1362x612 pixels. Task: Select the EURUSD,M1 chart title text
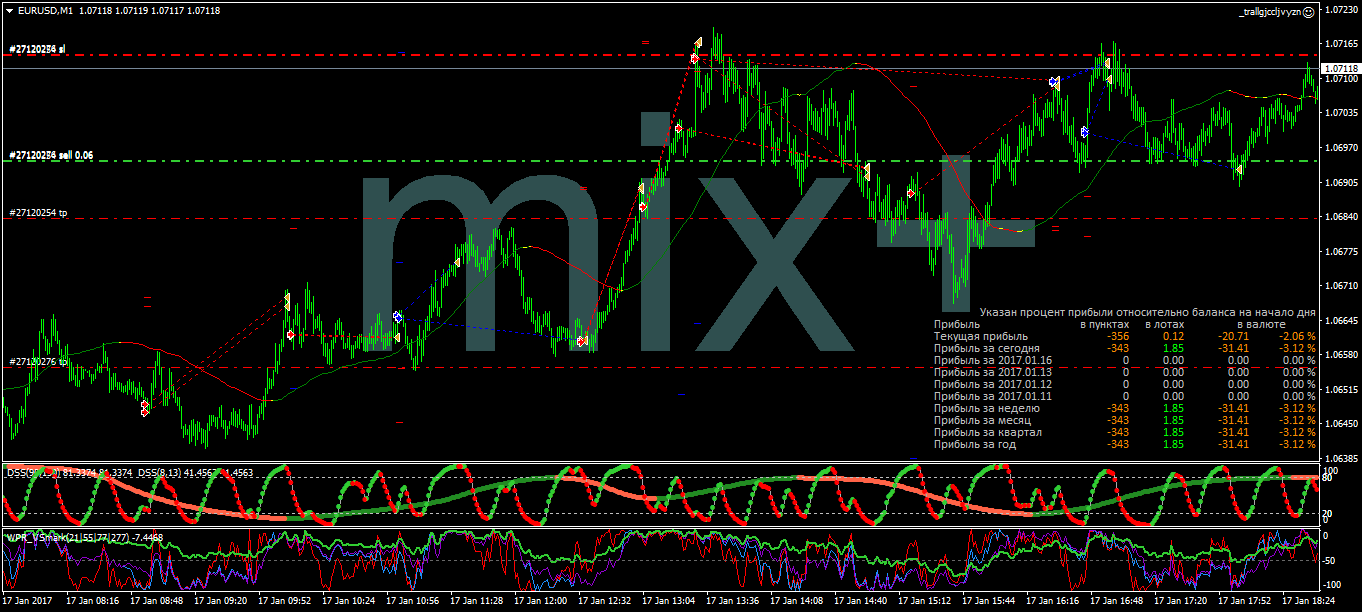pyautogui.click(x=44, y=10)
